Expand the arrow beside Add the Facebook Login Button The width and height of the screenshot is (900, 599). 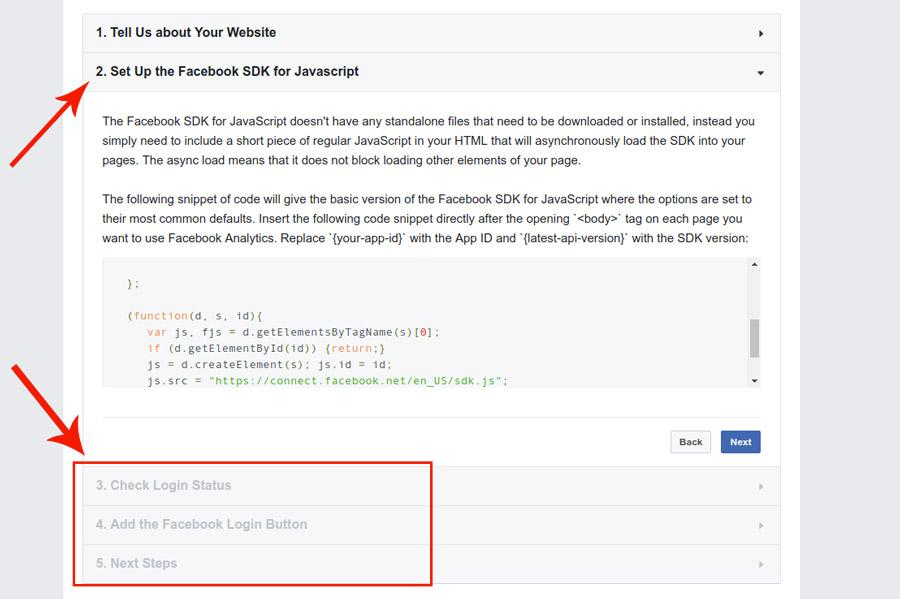tap(761, 526)
